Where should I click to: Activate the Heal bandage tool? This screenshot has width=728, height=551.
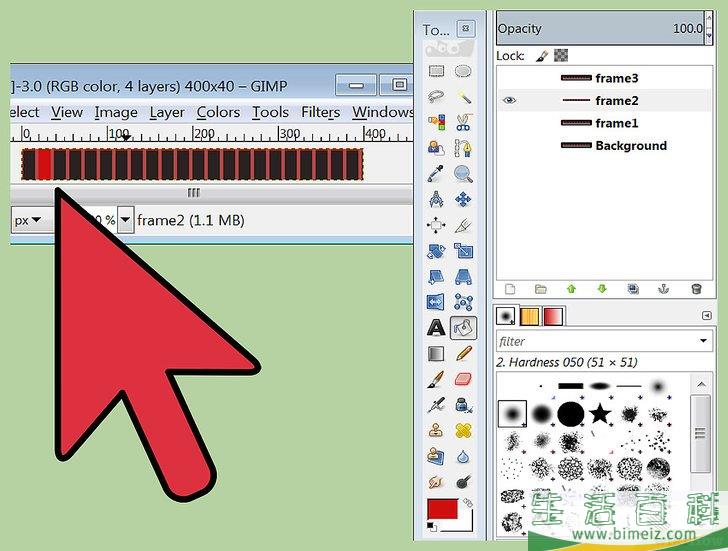(463, 430)
